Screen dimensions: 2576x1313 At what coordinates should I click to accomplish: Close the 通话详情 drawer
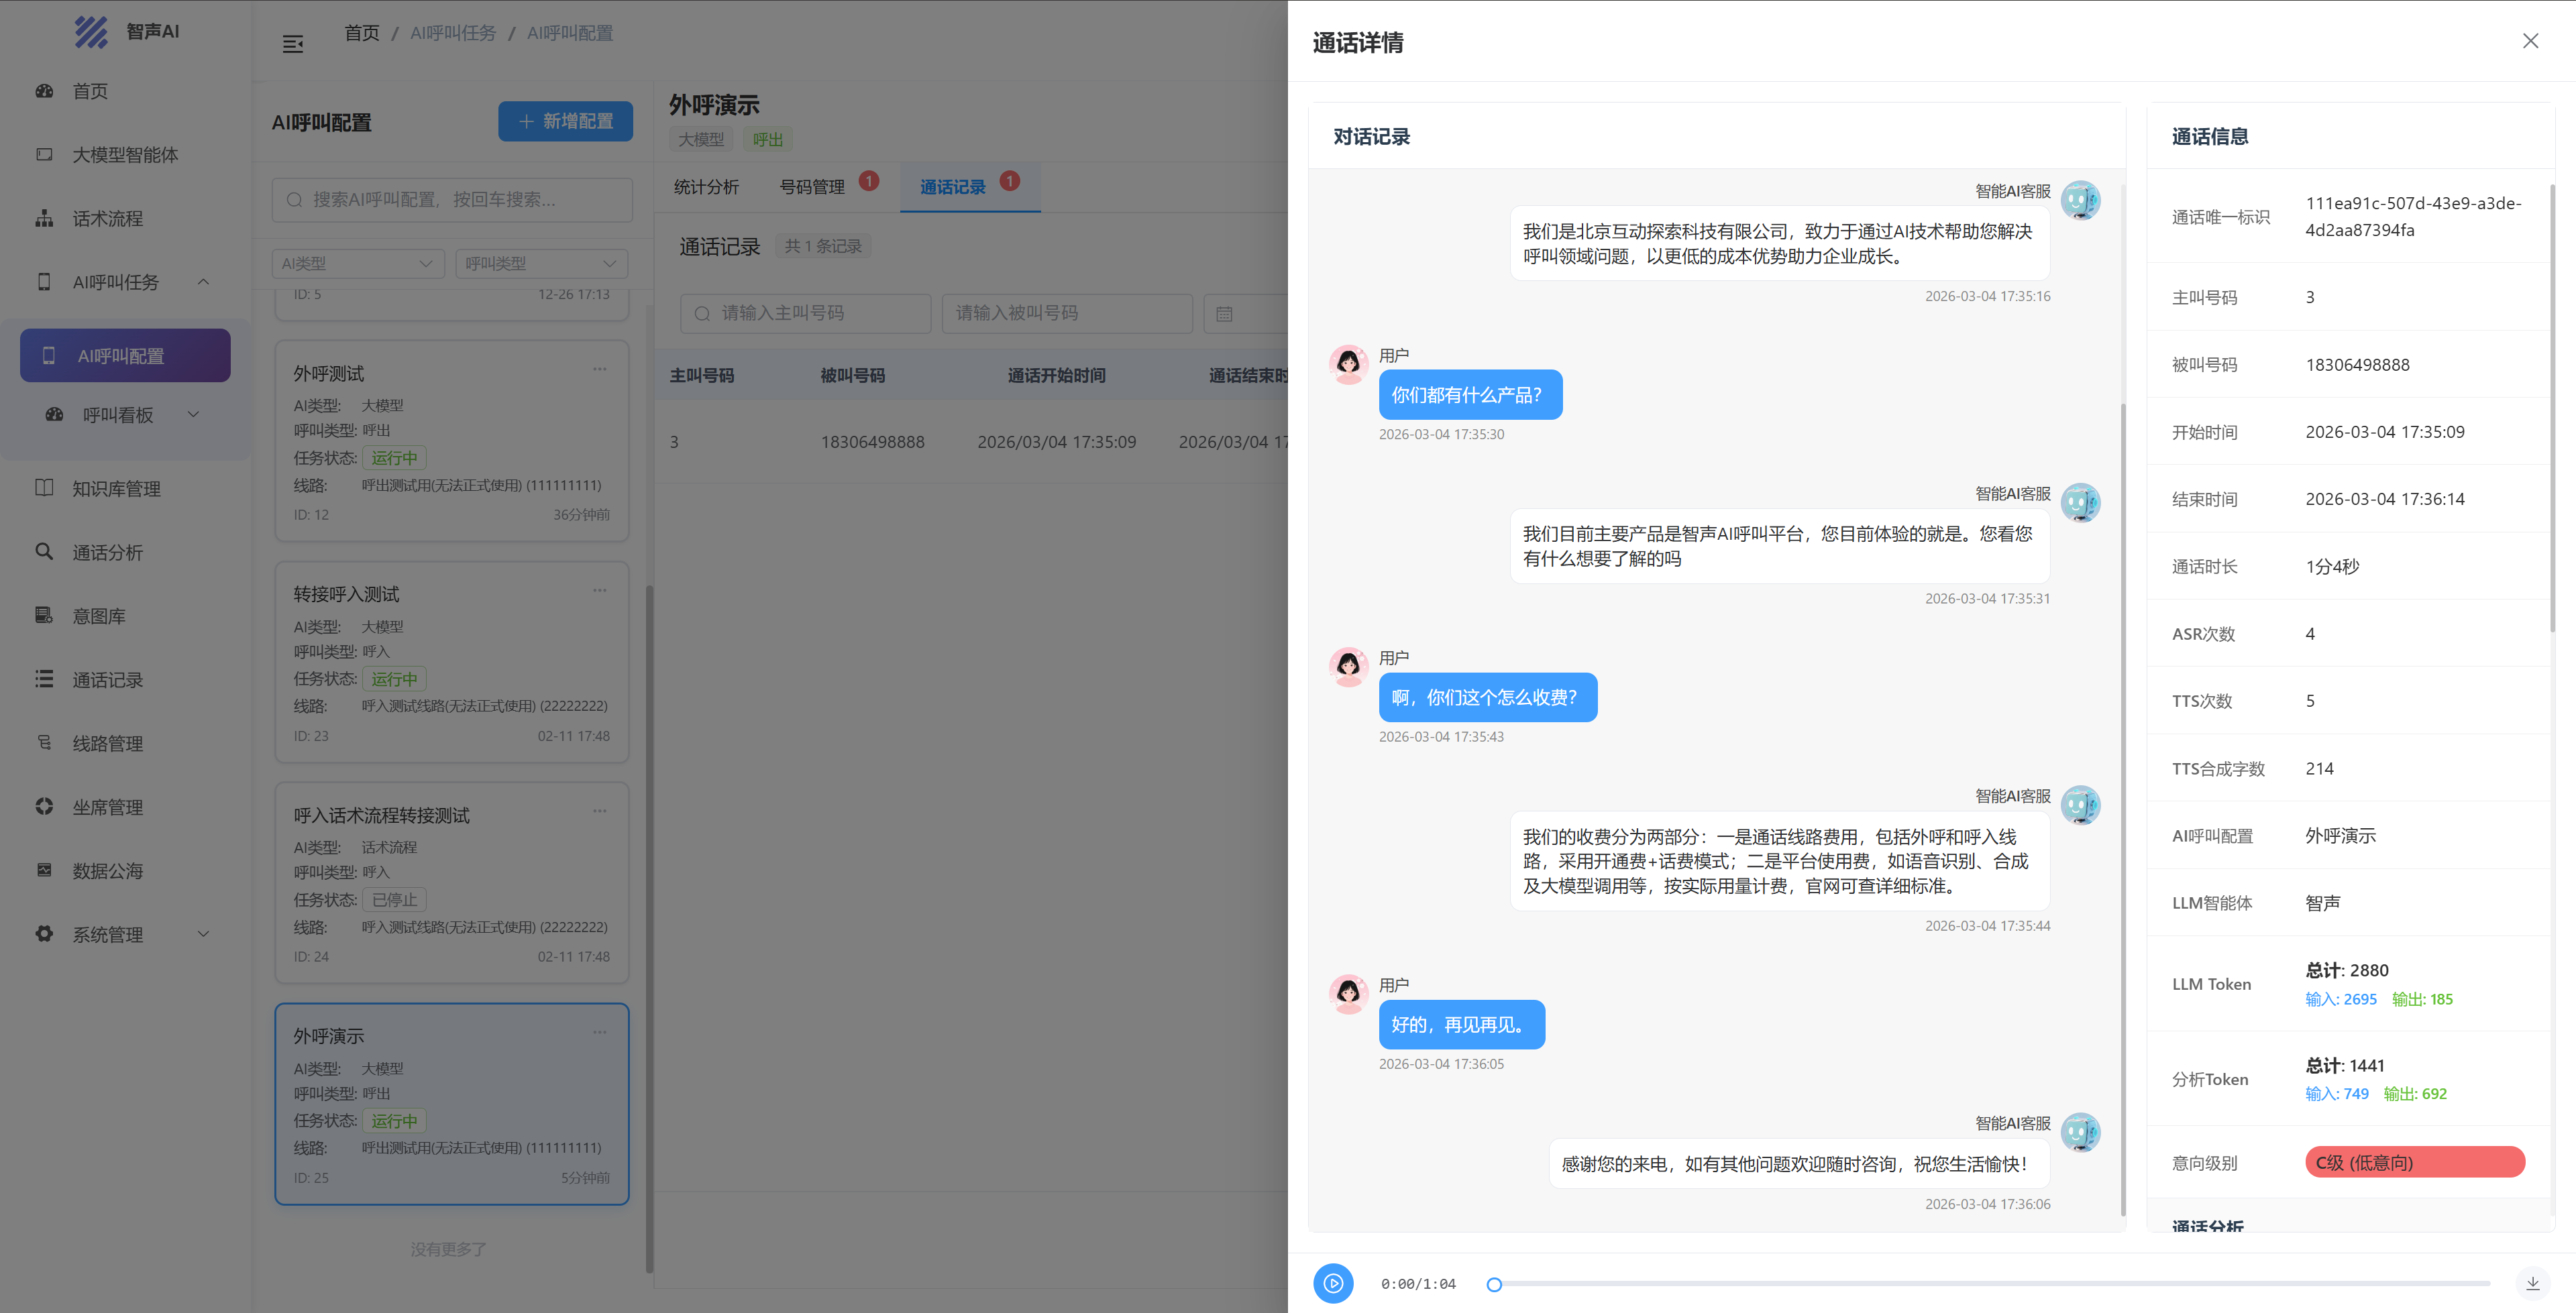pos(2530,41)
